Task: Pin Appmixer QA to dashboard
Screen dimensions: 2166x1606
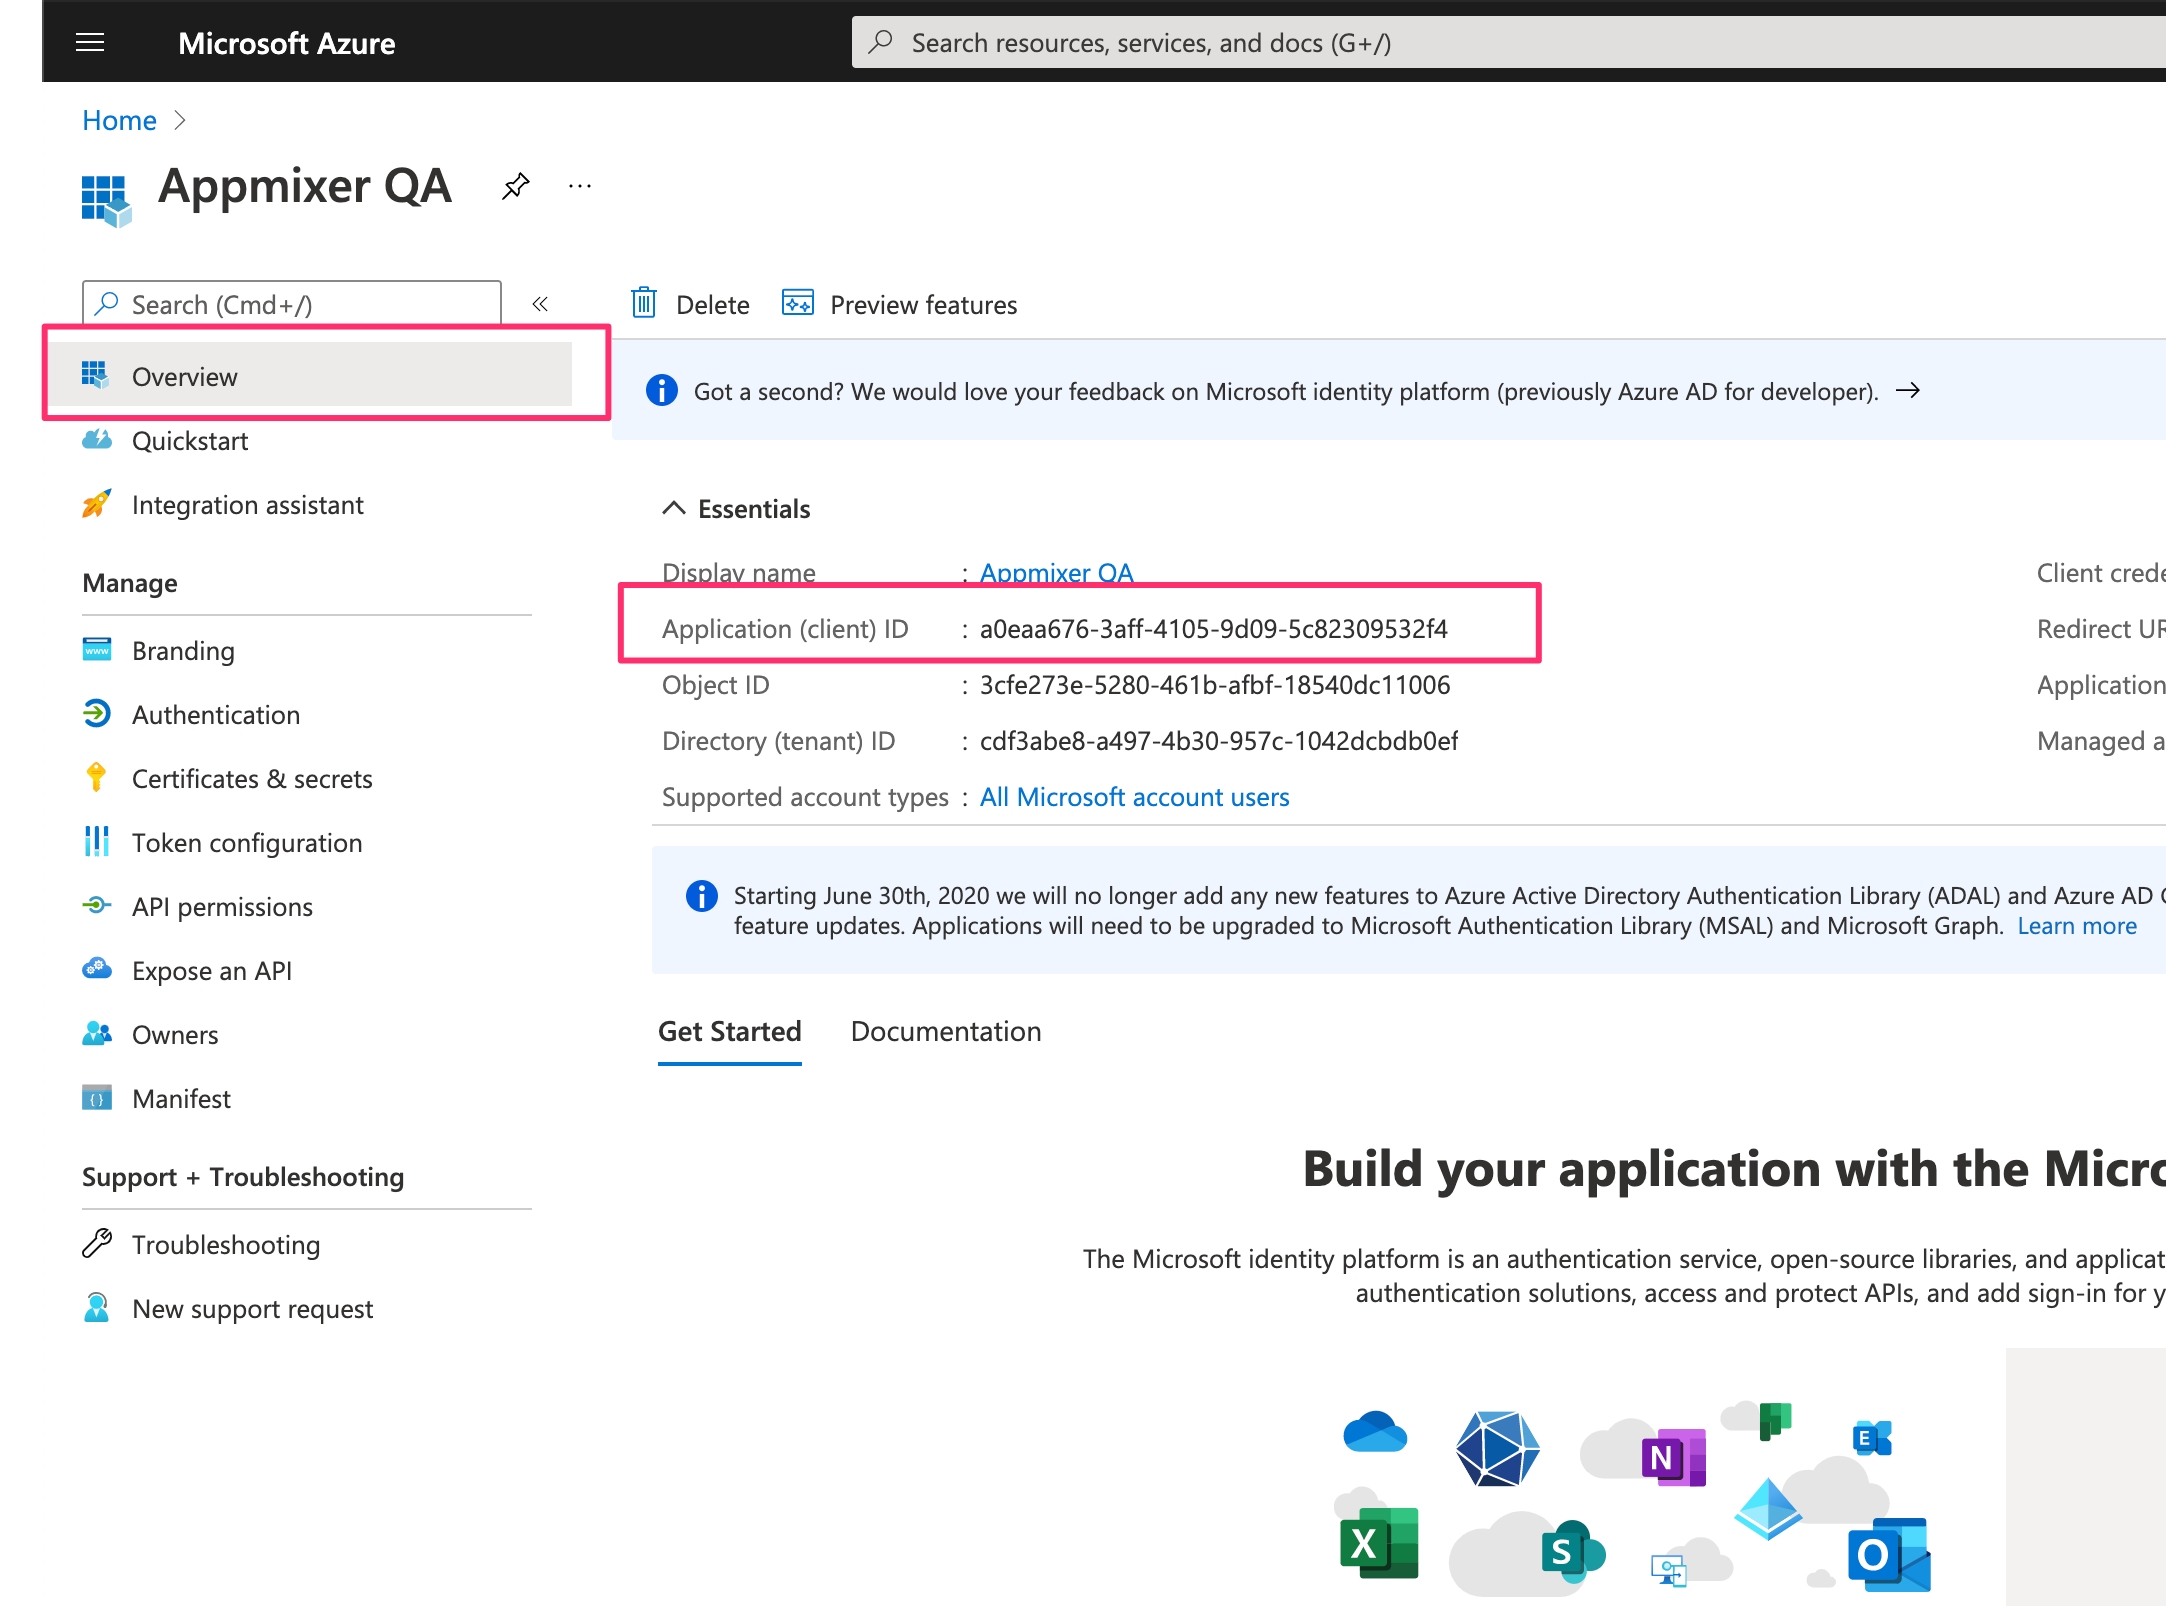Action: (515, 186)
